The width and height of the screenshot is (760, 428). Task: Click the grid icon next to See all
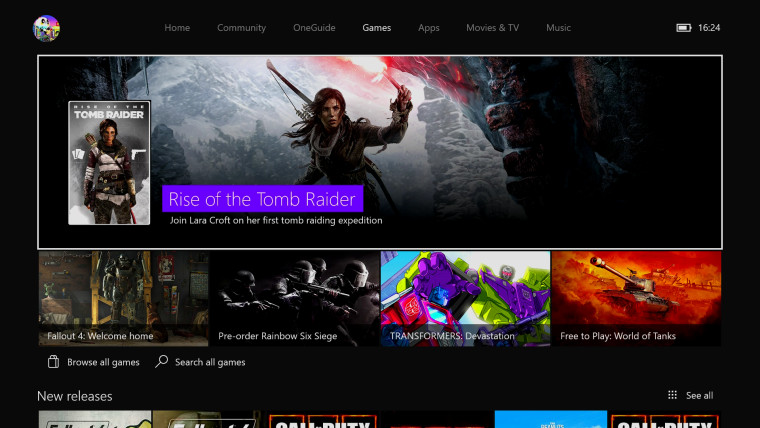click(672, 395)
